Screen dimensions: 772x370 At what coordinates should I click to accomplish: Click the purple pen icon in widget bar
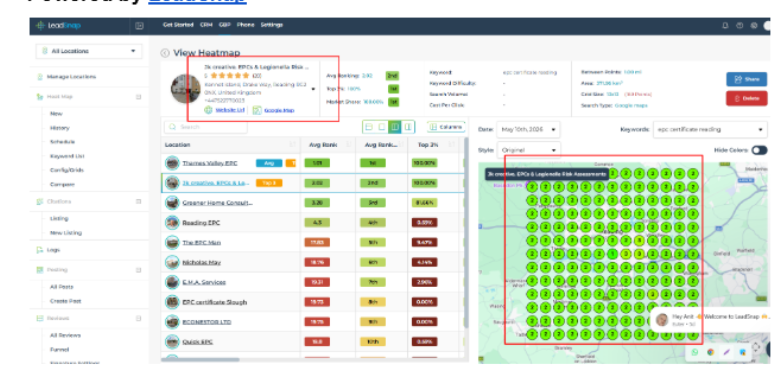coord(726,352)
